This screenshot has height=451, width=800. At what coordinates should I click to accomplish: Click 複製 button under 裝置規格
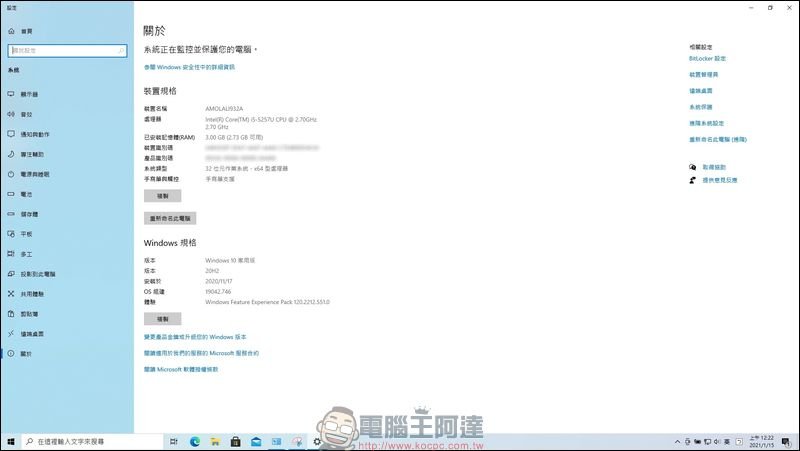162,196
